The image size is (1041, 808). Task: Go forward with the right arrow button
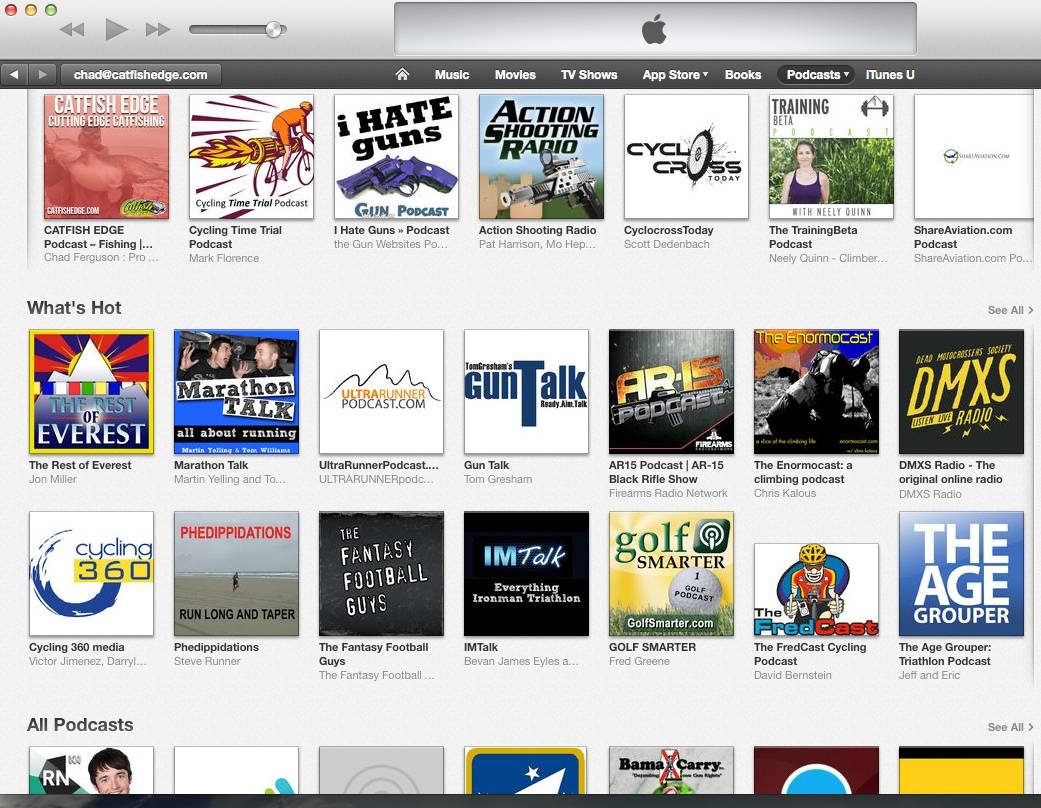click(x=42, y=75)
